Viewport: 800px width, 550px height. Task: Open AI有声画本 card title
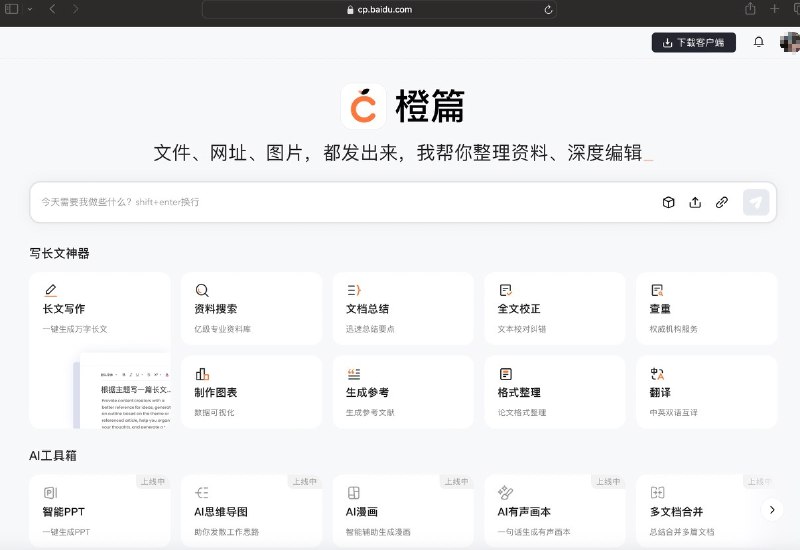[524, 512]
